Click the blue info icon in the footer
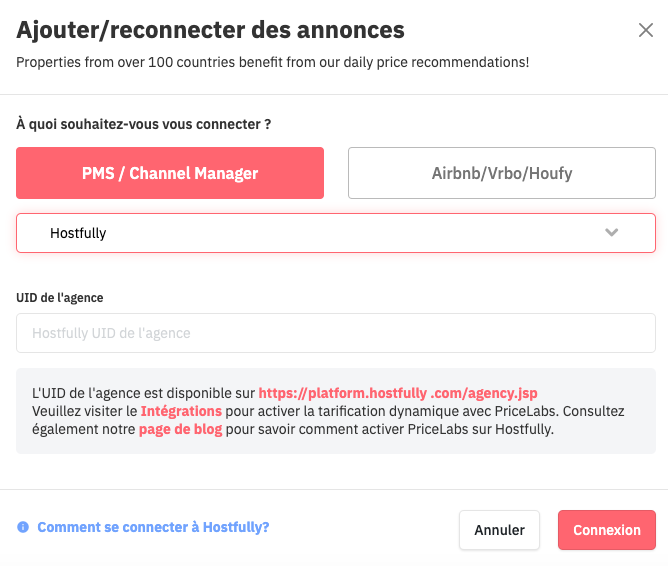 tap(23, 527)
